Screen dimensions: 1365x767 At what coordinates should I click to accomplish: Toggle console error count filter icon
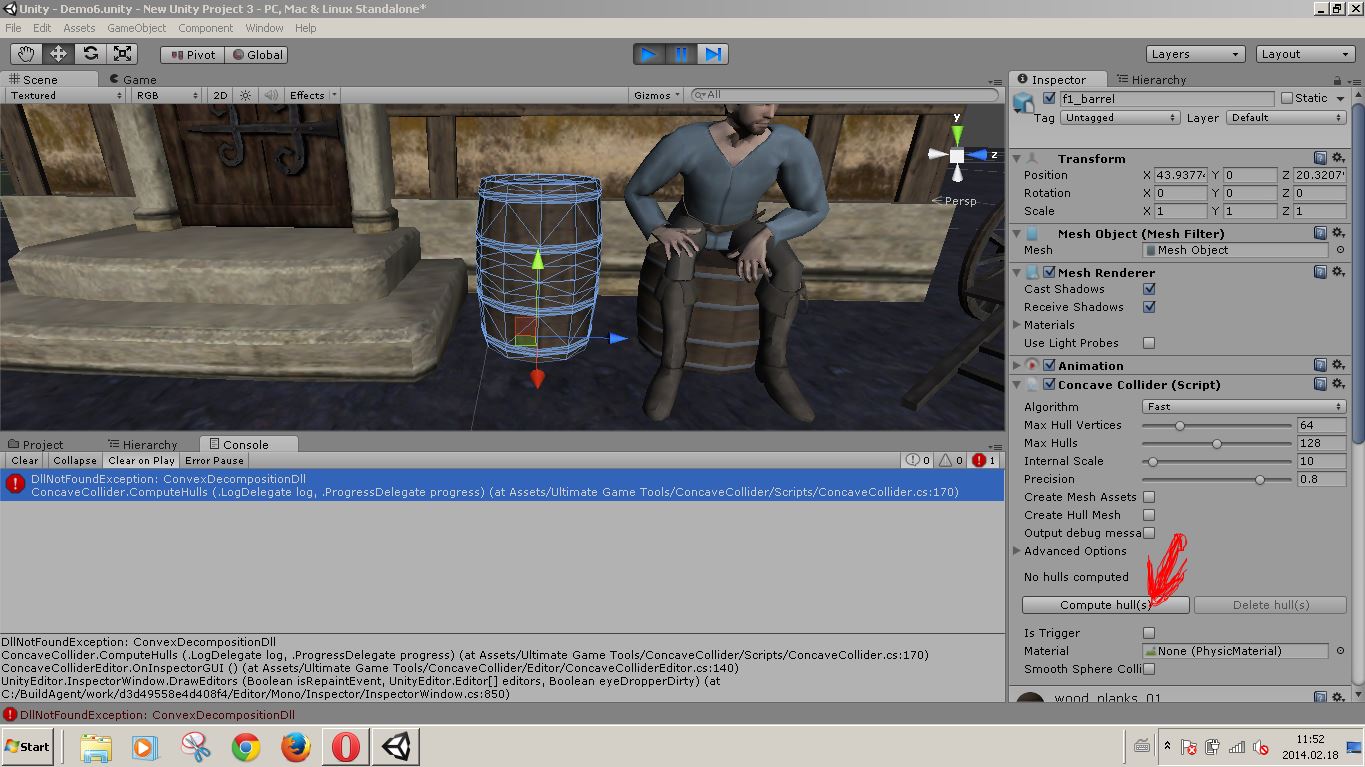click(x=984, y=461)
